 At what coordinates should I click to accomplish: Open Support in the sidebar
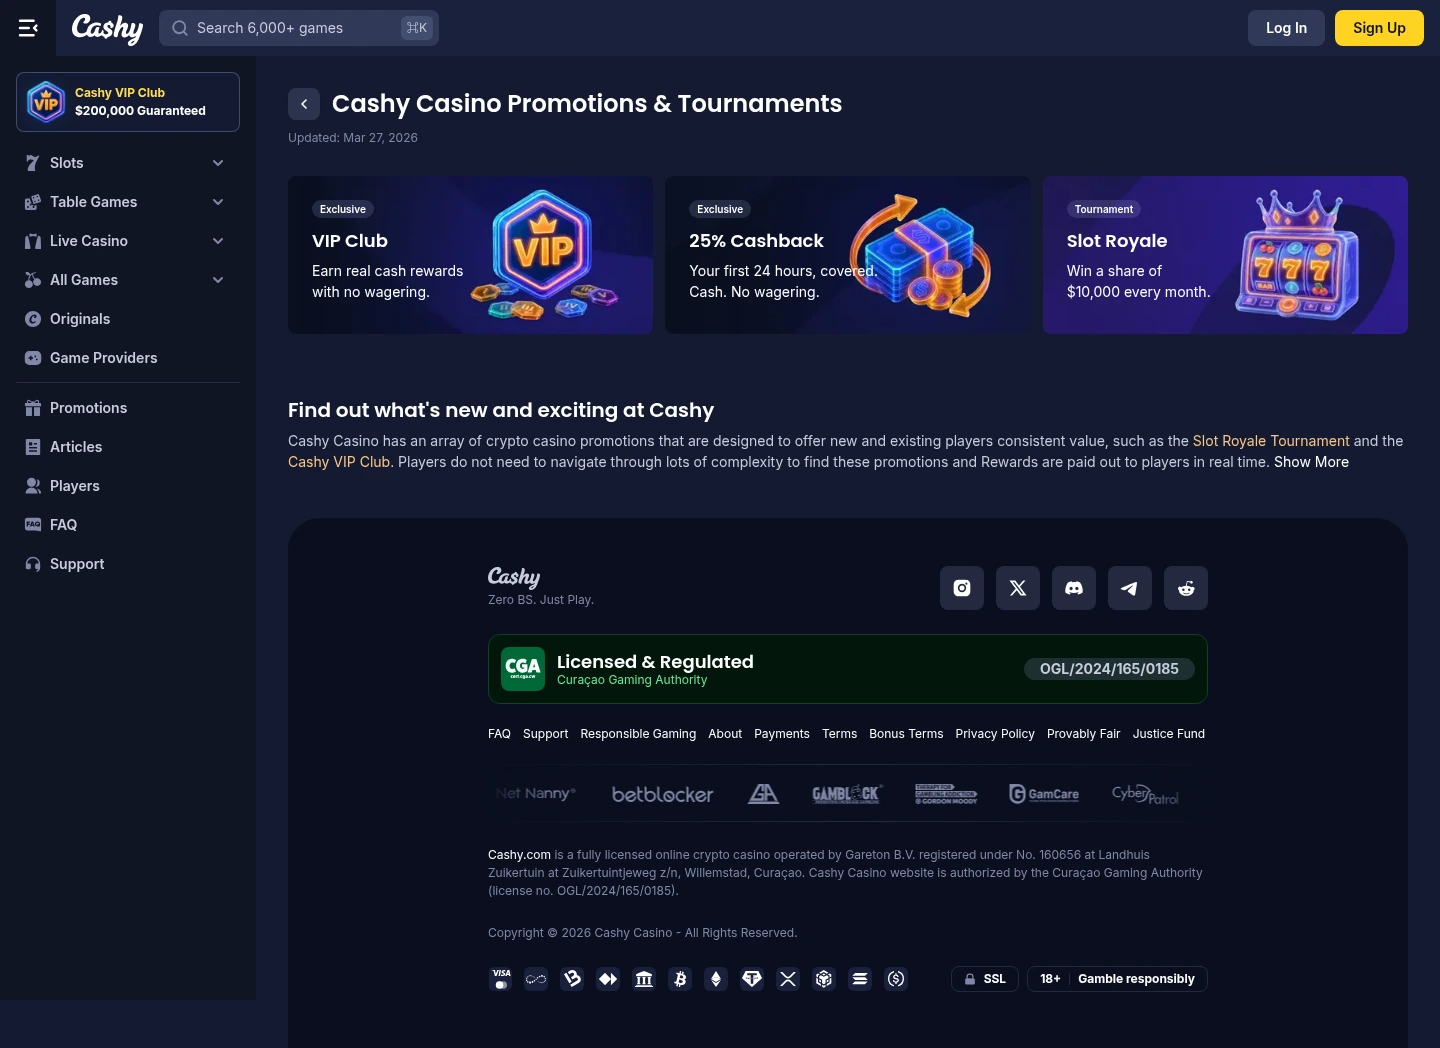(x=128, y=564)
